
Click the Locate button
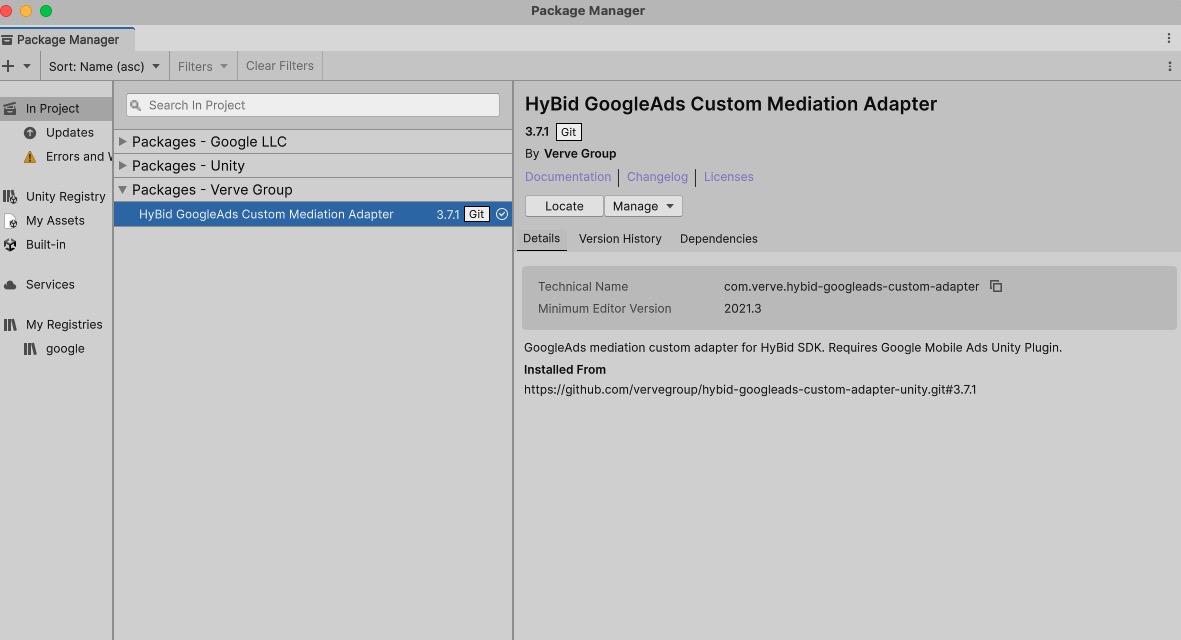[x=564, y=206]
